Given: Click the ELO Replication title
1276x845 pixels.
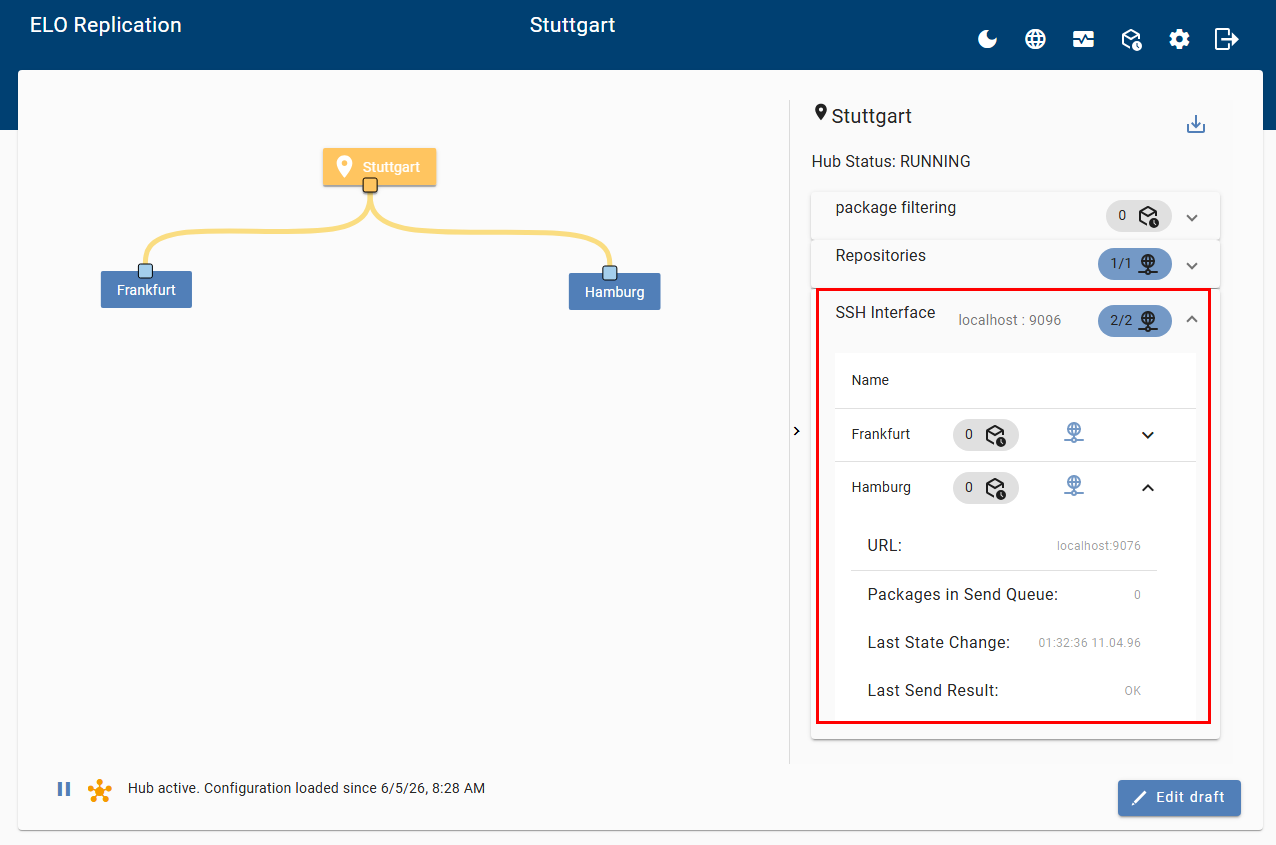Looking at the screenshot, I should pos(106,25).
